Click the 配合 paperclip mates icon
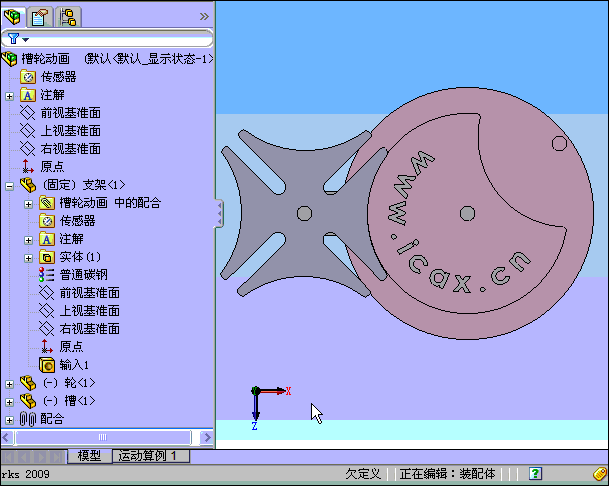This screenshot has width=609, height=486. click(28, 419)
